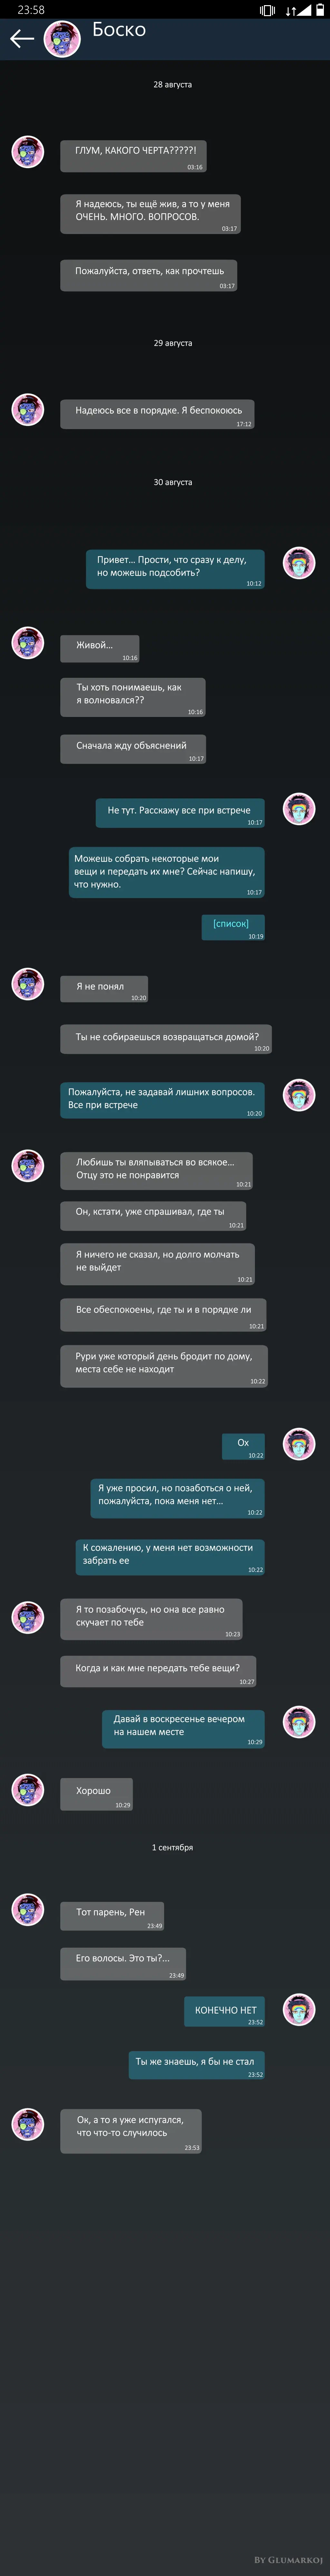Tap the contact name Боско
330x2576 pixels.
click(x=119, y=30)
